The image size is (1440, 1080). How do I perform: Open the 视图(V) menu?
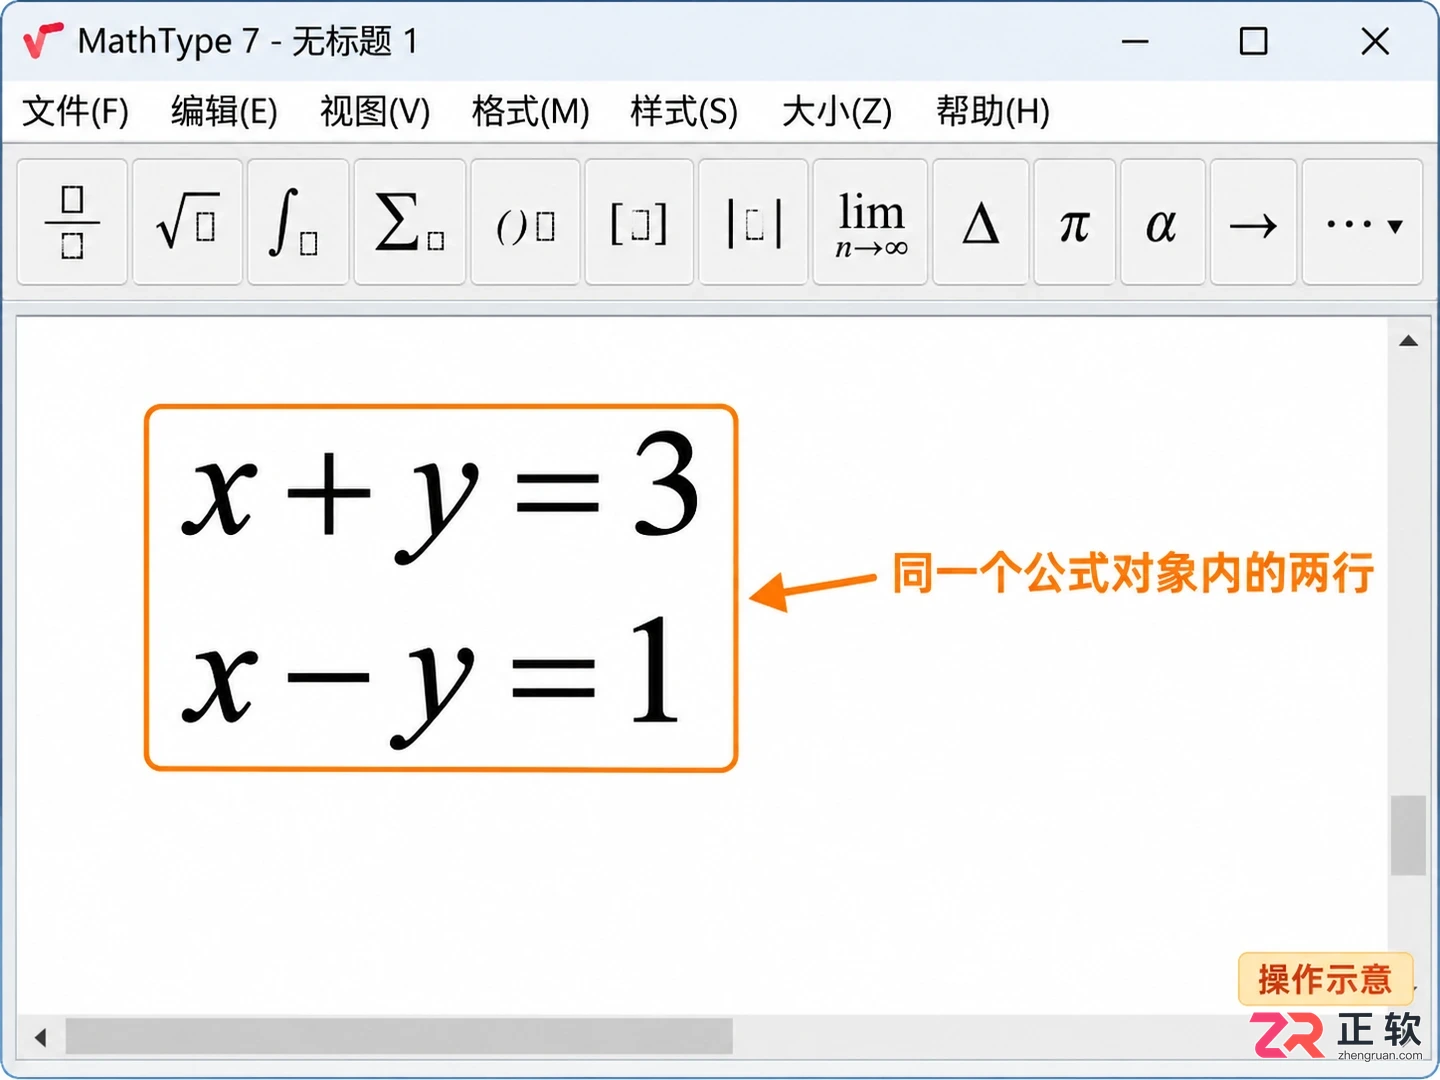point(375,111)
